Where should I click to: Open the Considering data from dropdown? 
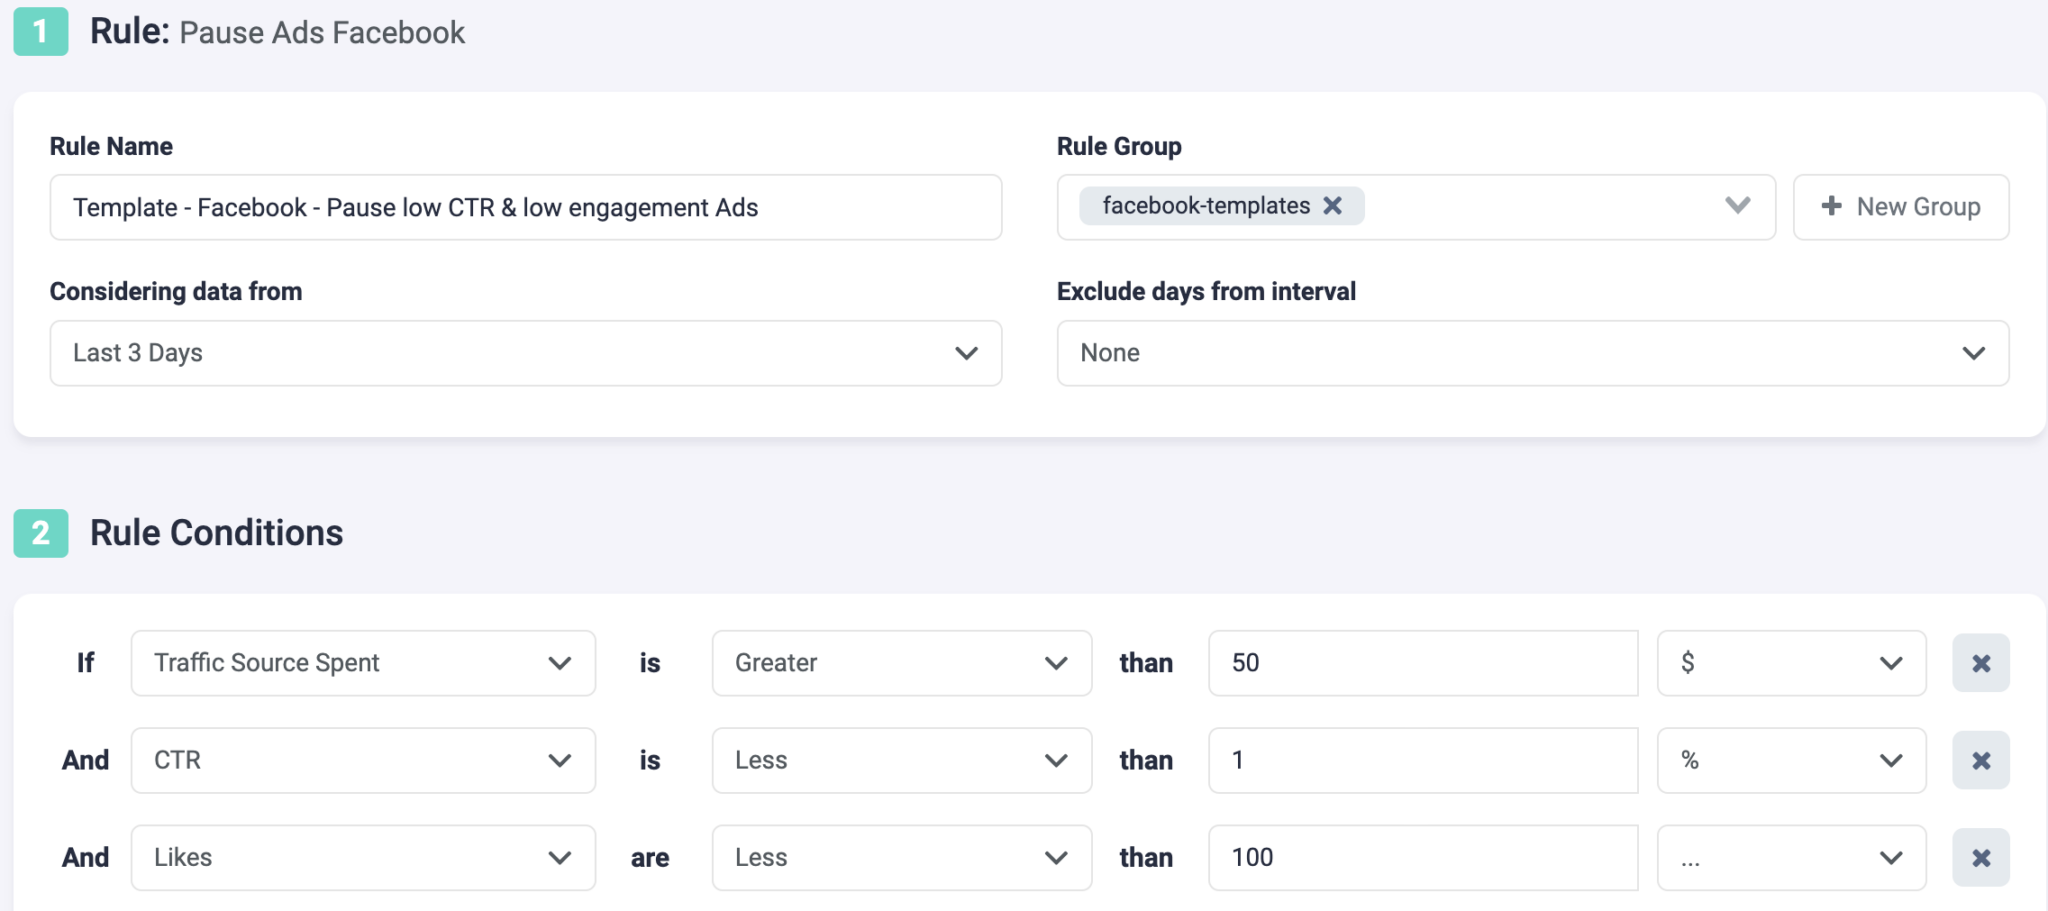click(x=526, y=353)
